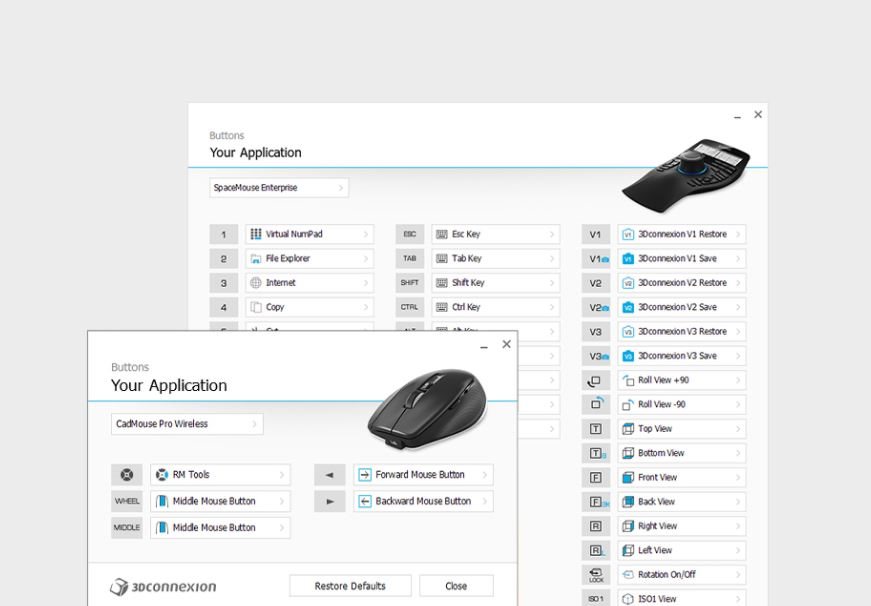The image size is (871, 606).
Task: Click the Virtual NumPad grid icon
Action: tap(256, 234)
